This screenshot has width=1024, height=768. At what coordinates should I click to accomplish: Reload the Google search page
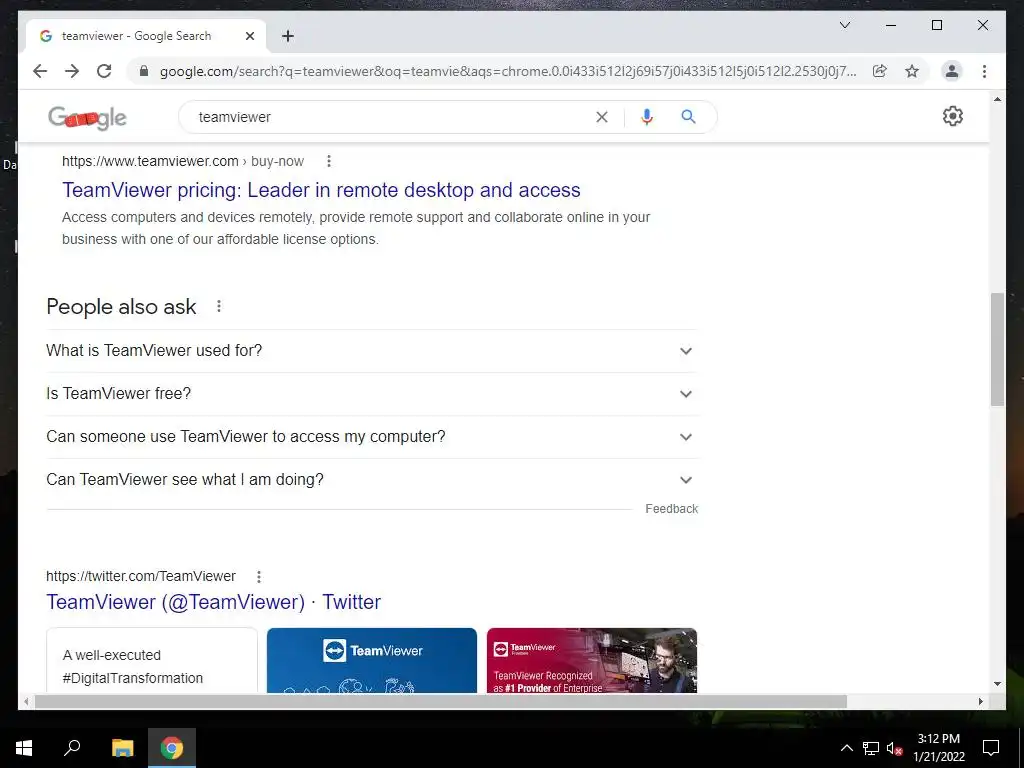[104, 71]
